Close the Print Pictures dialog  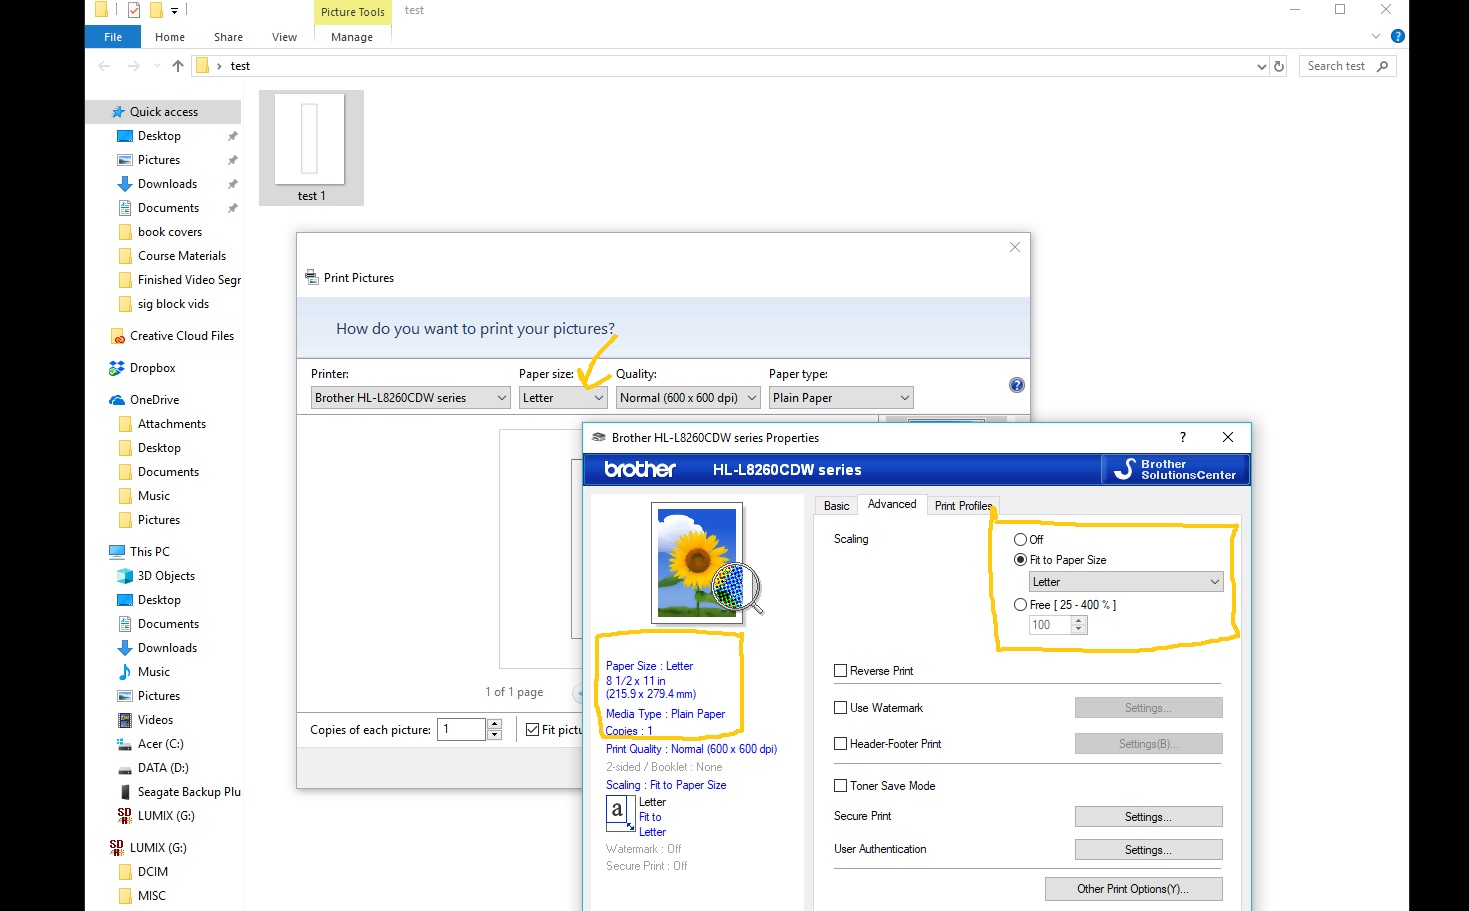[x=1015, y=247]
